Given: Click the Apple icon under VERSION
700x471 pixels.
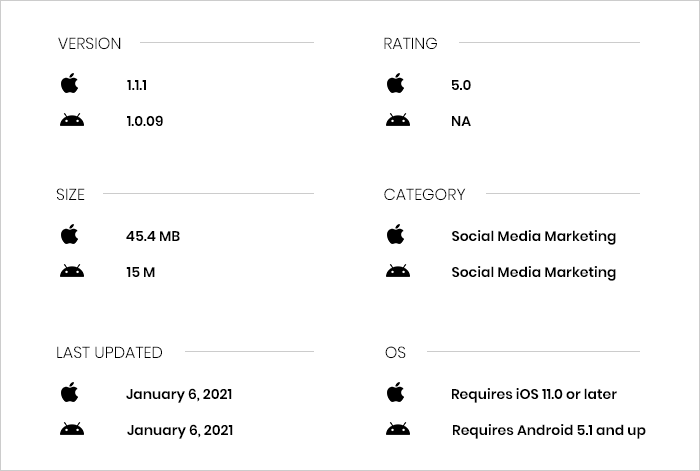Looking at the screenshot, I should (69, 84).
